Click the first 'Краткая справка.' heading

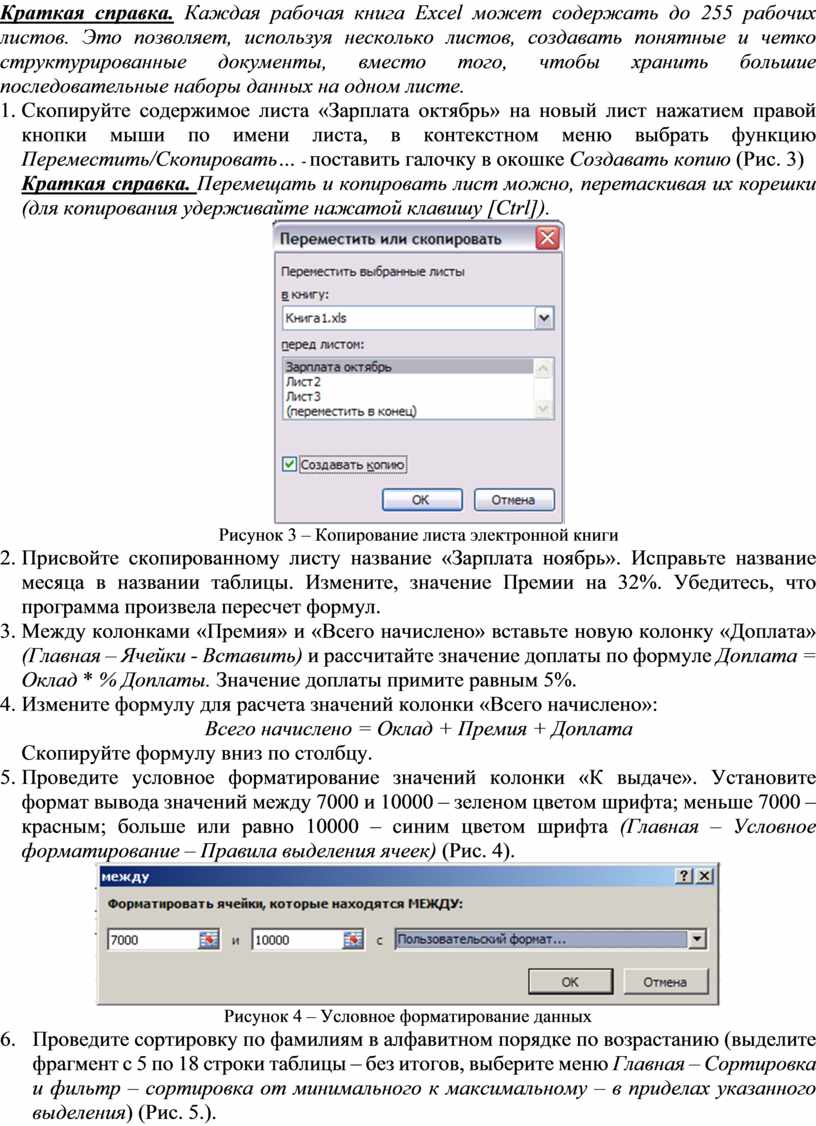[87, 13]
